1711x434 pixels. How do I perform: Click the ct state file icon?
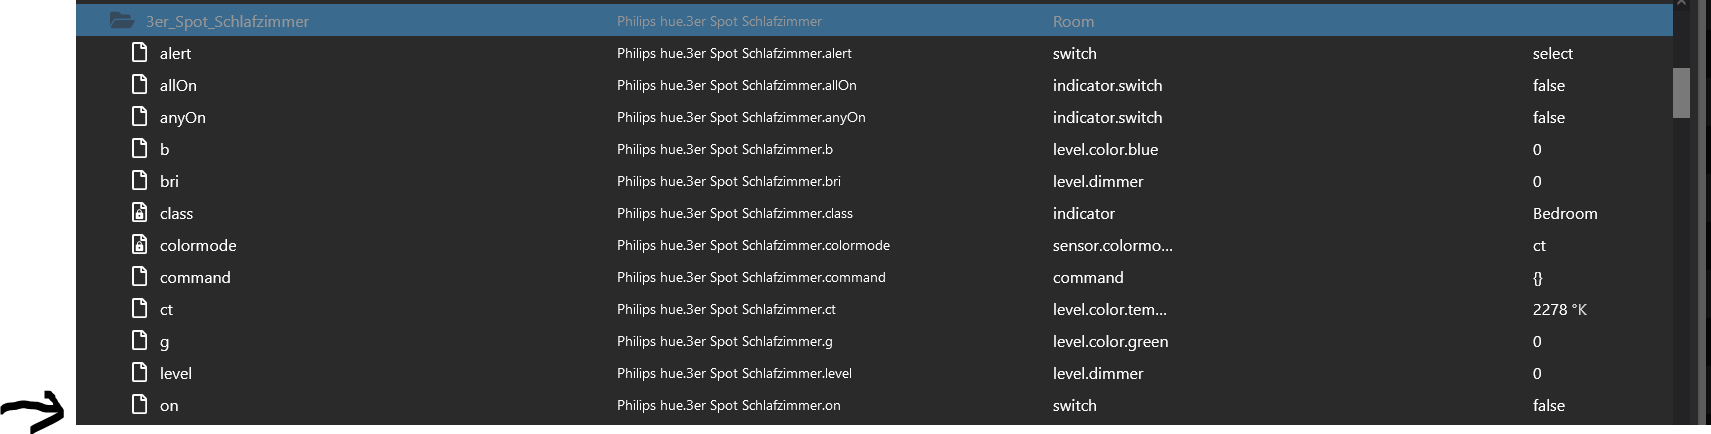click(140, 308)
